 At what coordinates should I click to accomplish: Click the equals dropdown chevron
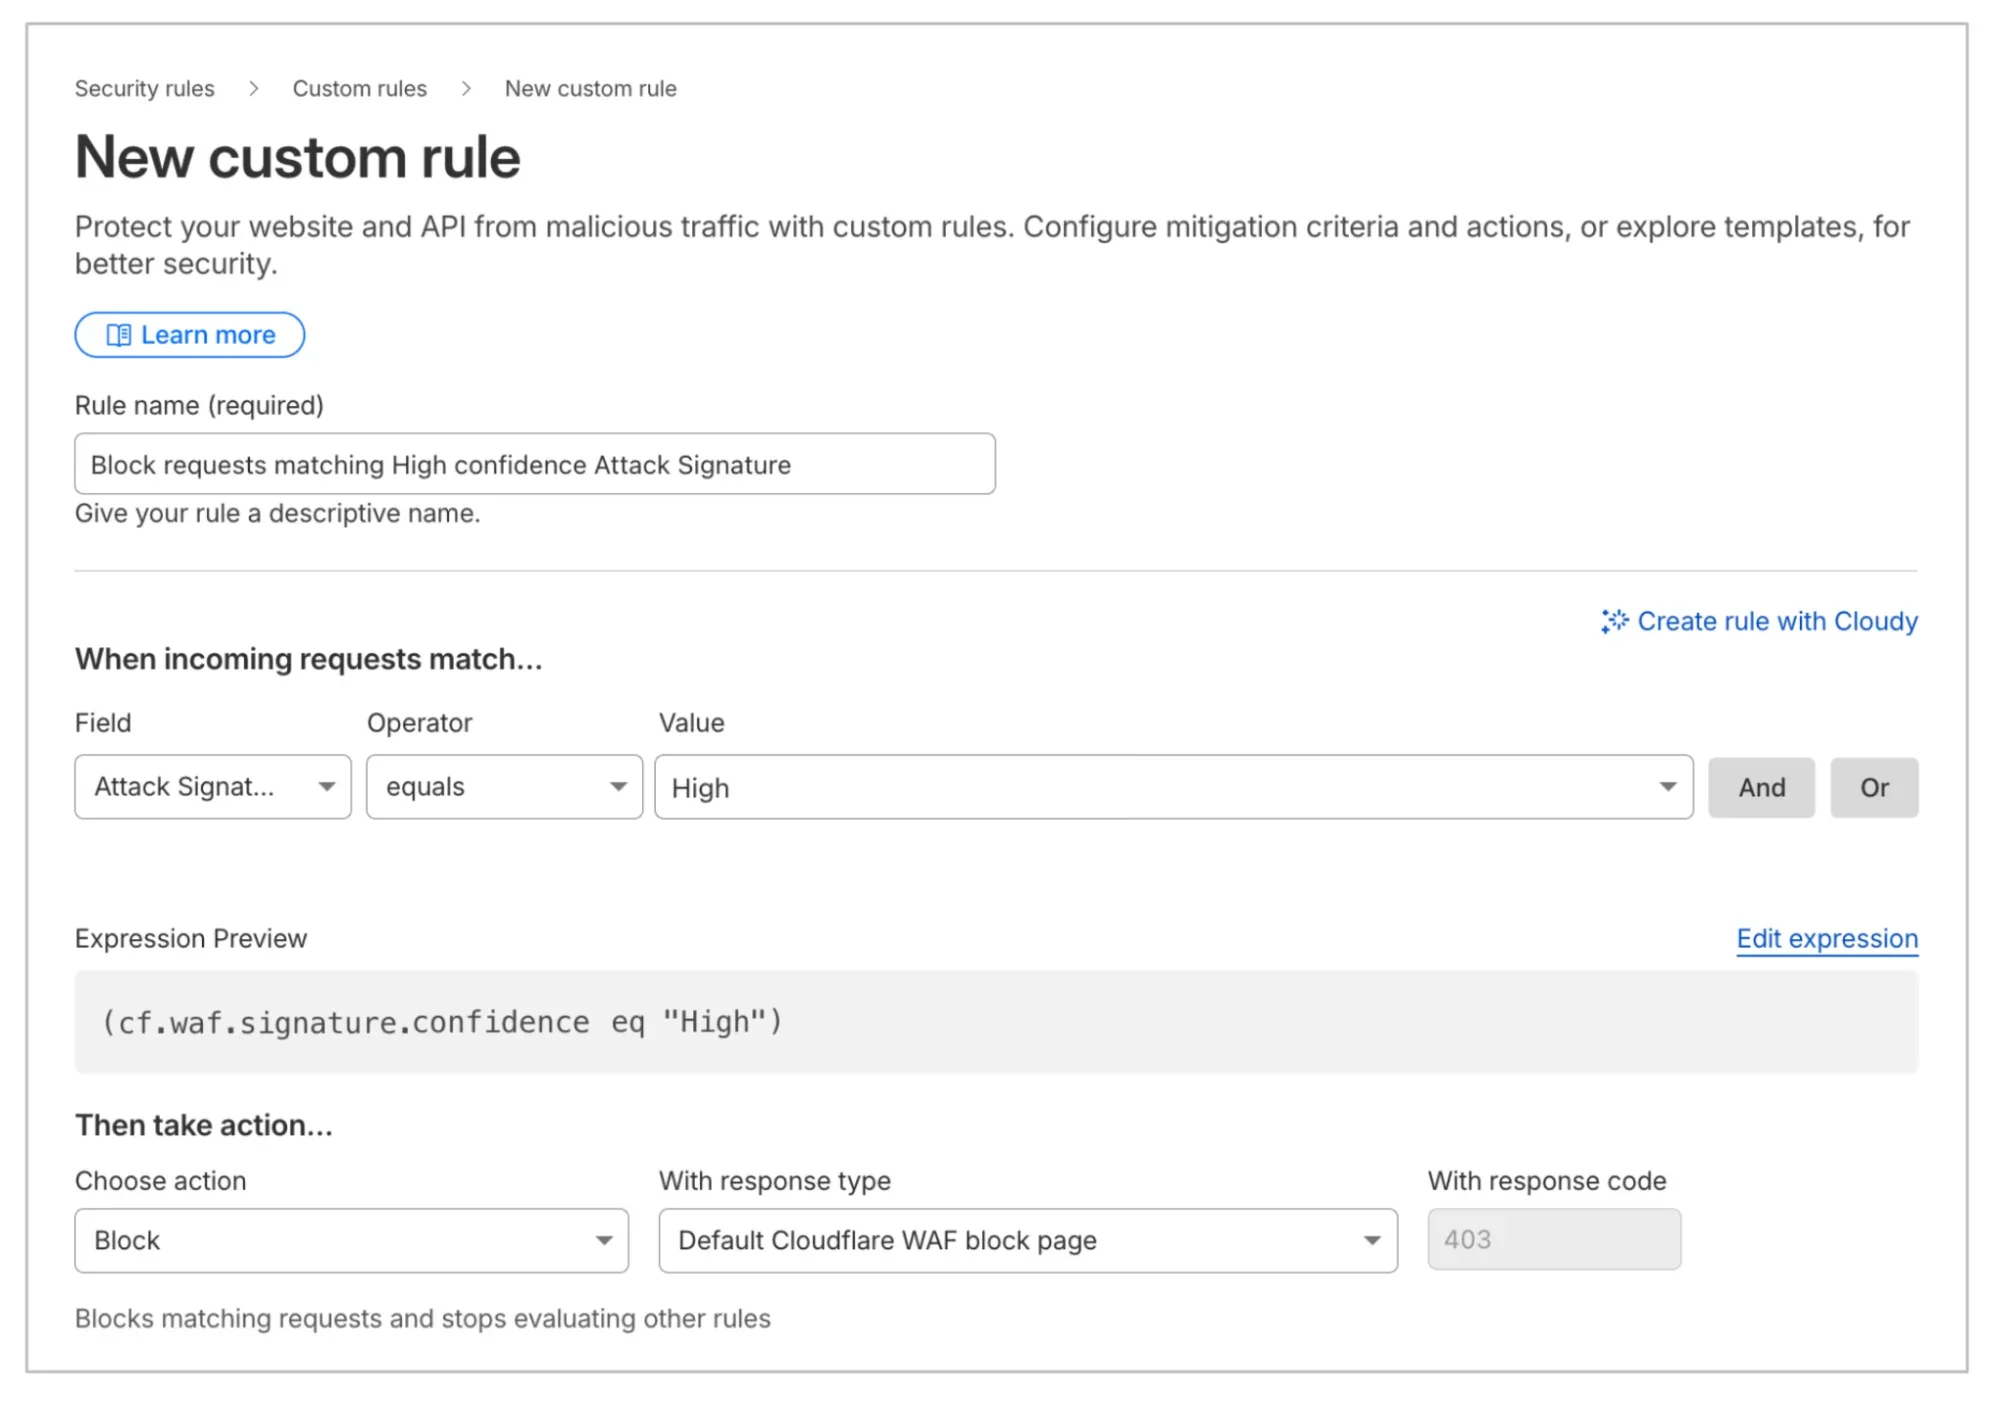point(618,788)
